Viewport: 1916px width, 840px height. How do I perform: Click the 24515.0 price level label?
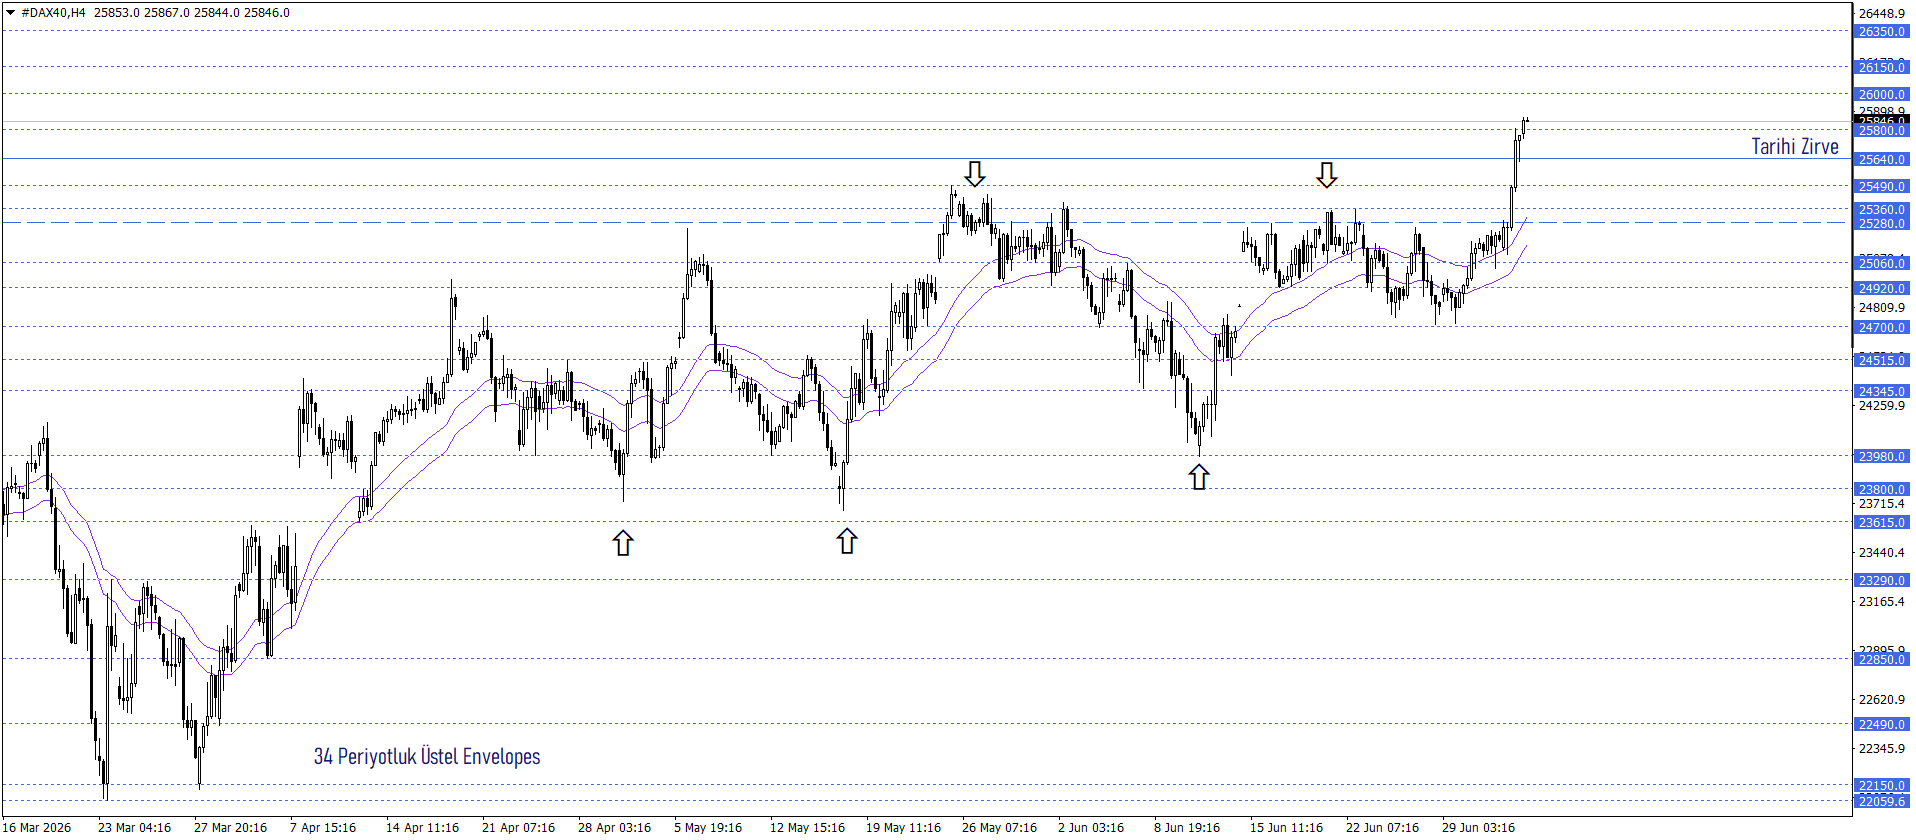[1882, 360]
